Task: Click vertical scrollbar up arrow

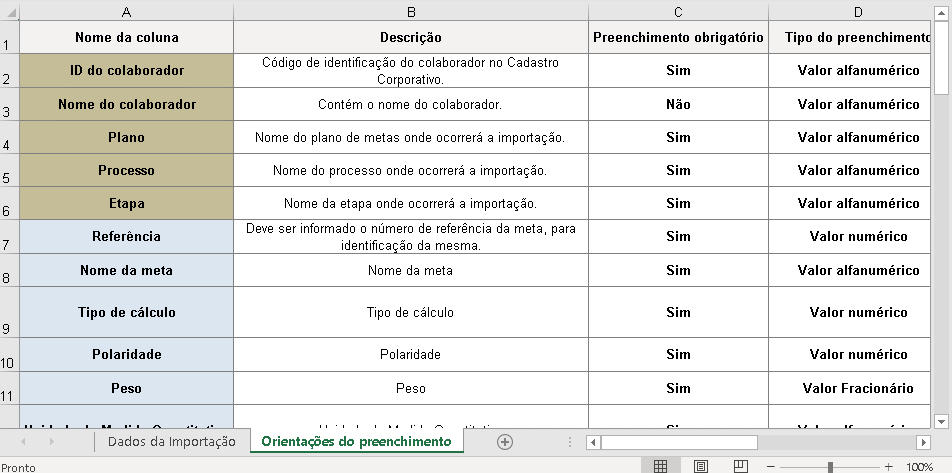Action: tap(941, 12)
